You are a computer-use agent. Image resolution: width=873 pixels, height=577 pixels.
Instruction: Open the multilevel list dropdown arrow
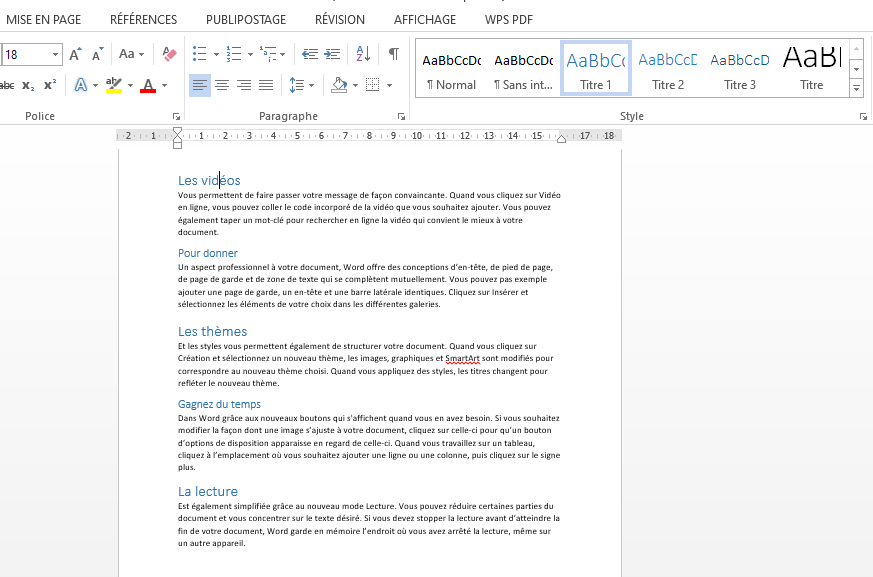pos(283,54)
